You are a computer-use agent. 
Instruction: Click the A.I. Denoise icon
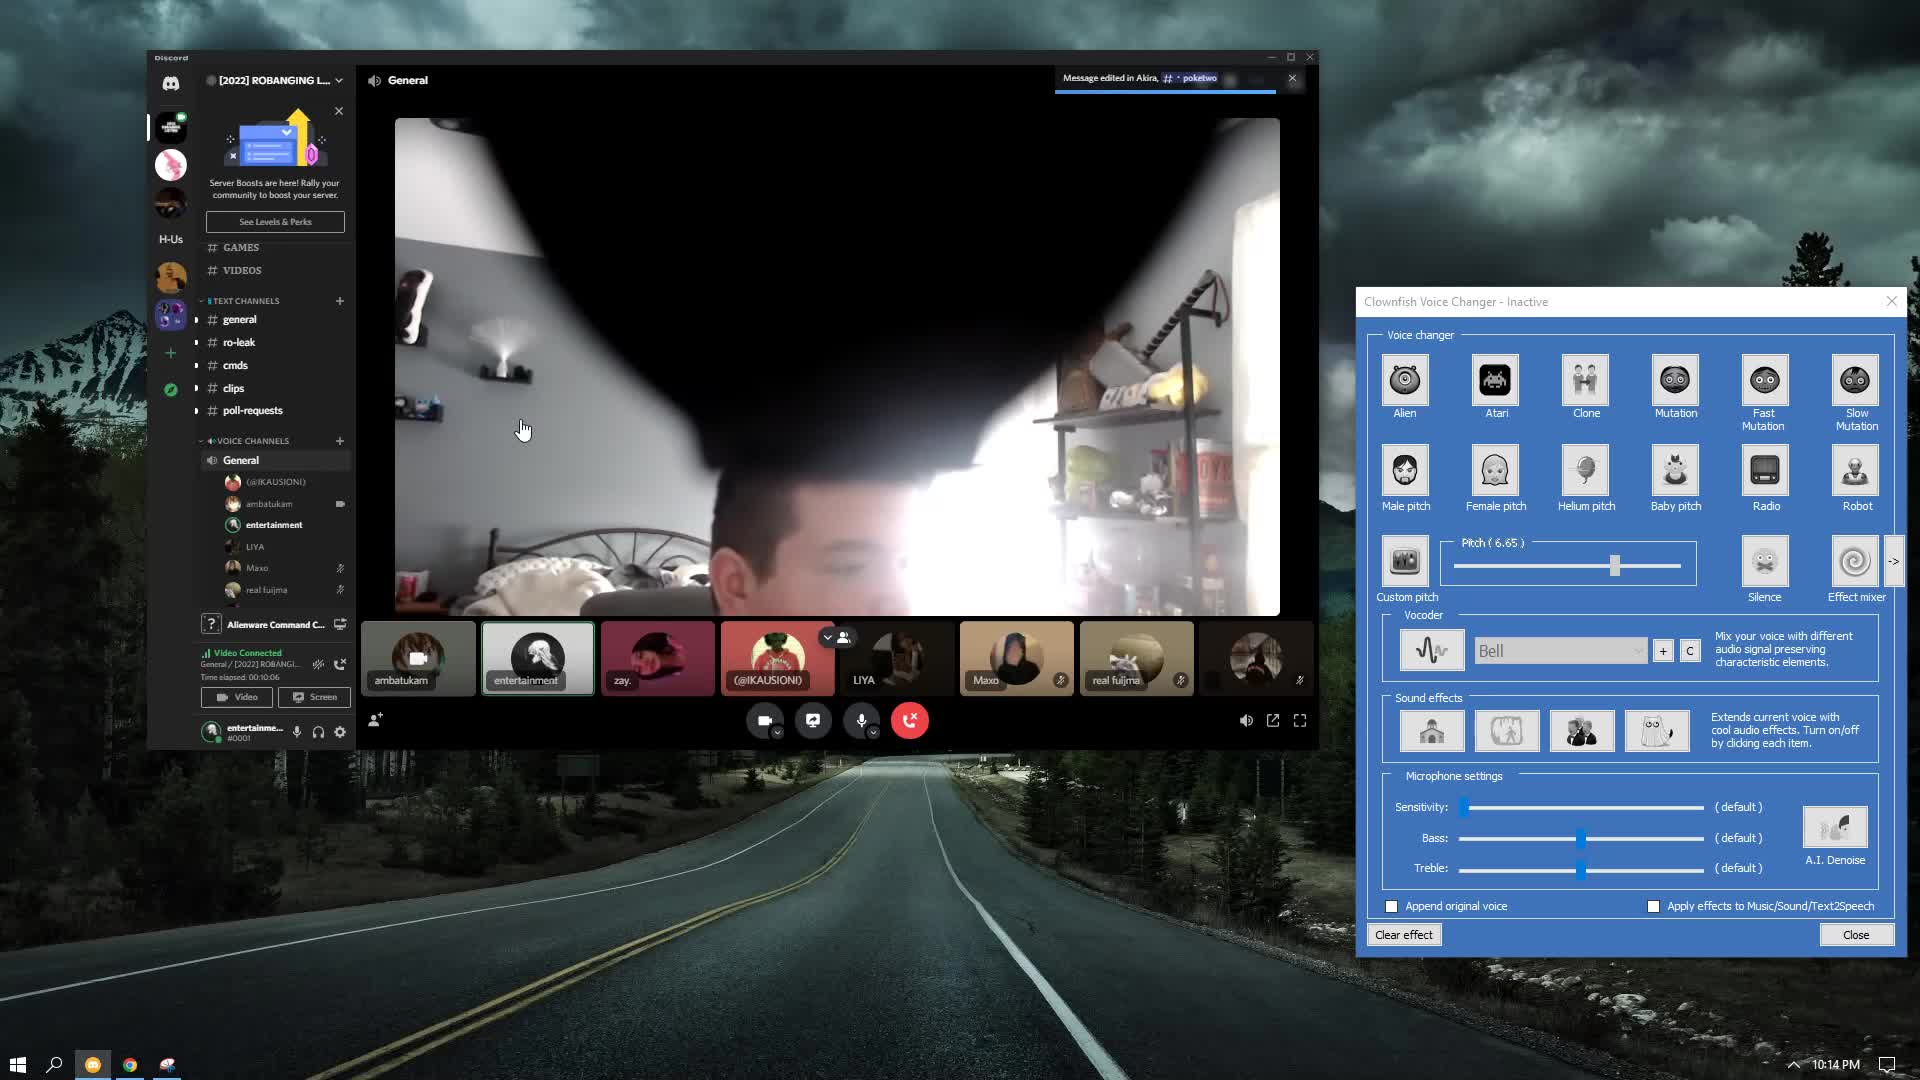click(x=1834, y=828)
